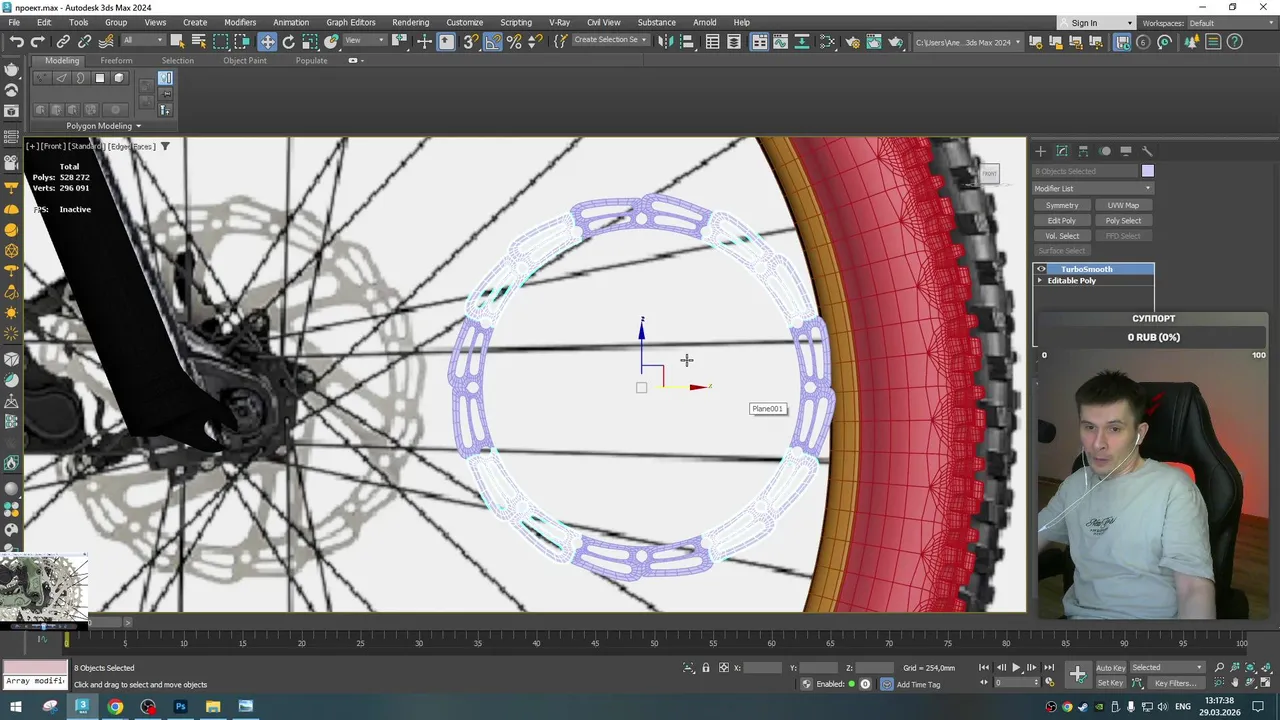
Task: Toggle TurboSmooth modifier visibility eye
Action: click(x=1041, y=269)
